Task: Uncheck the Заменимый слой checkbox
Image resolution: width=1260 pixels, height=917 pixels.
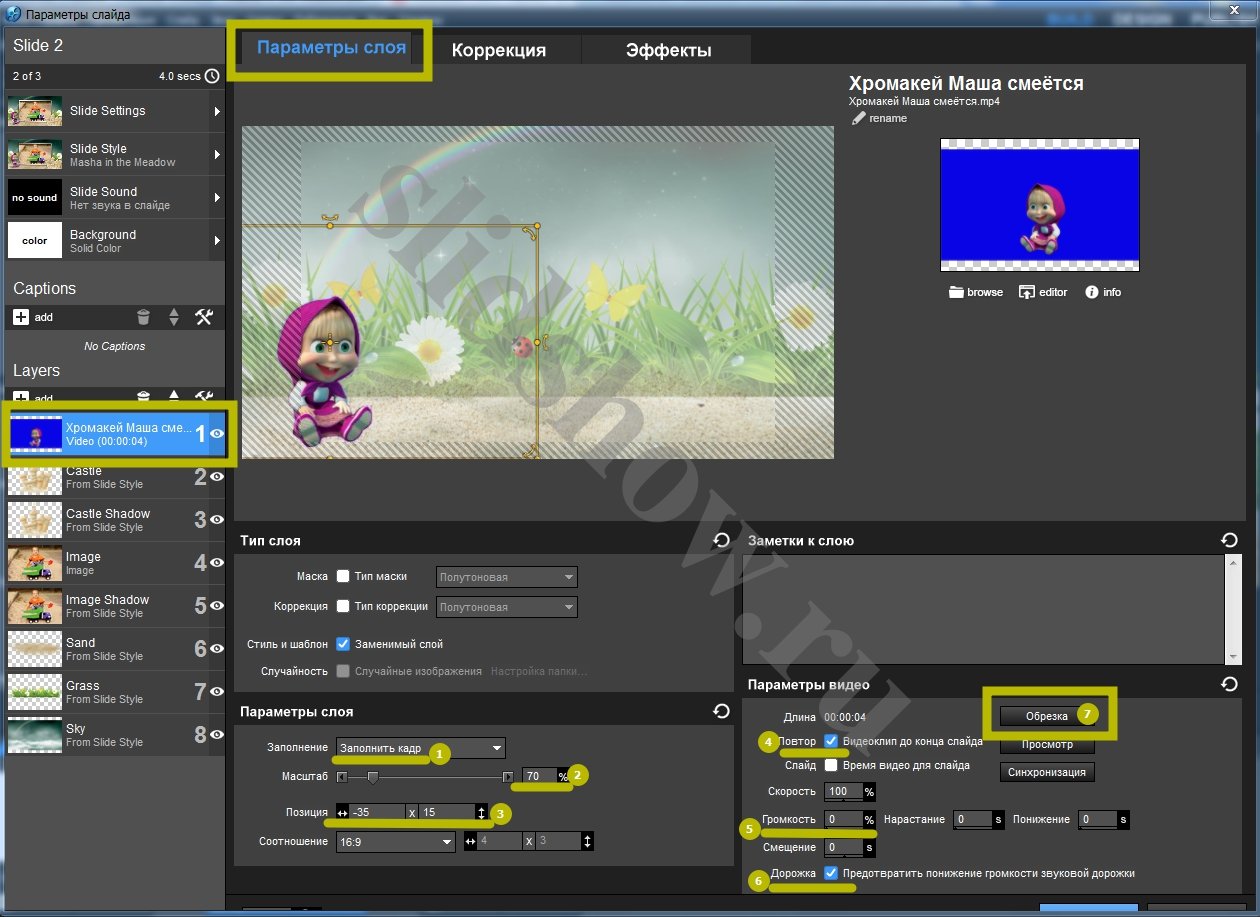Action: [343, 644]
